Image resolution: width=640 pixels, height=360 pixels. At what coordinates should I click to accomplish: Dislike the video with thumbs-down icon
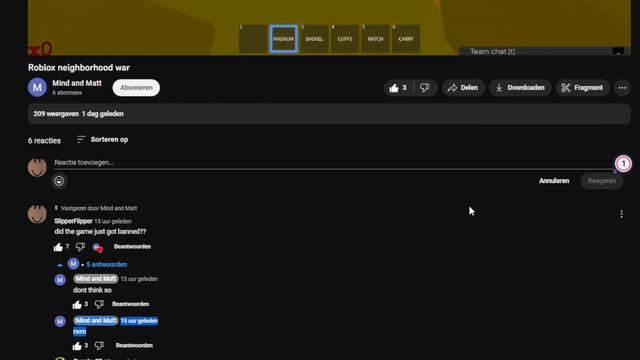[425, 88]
